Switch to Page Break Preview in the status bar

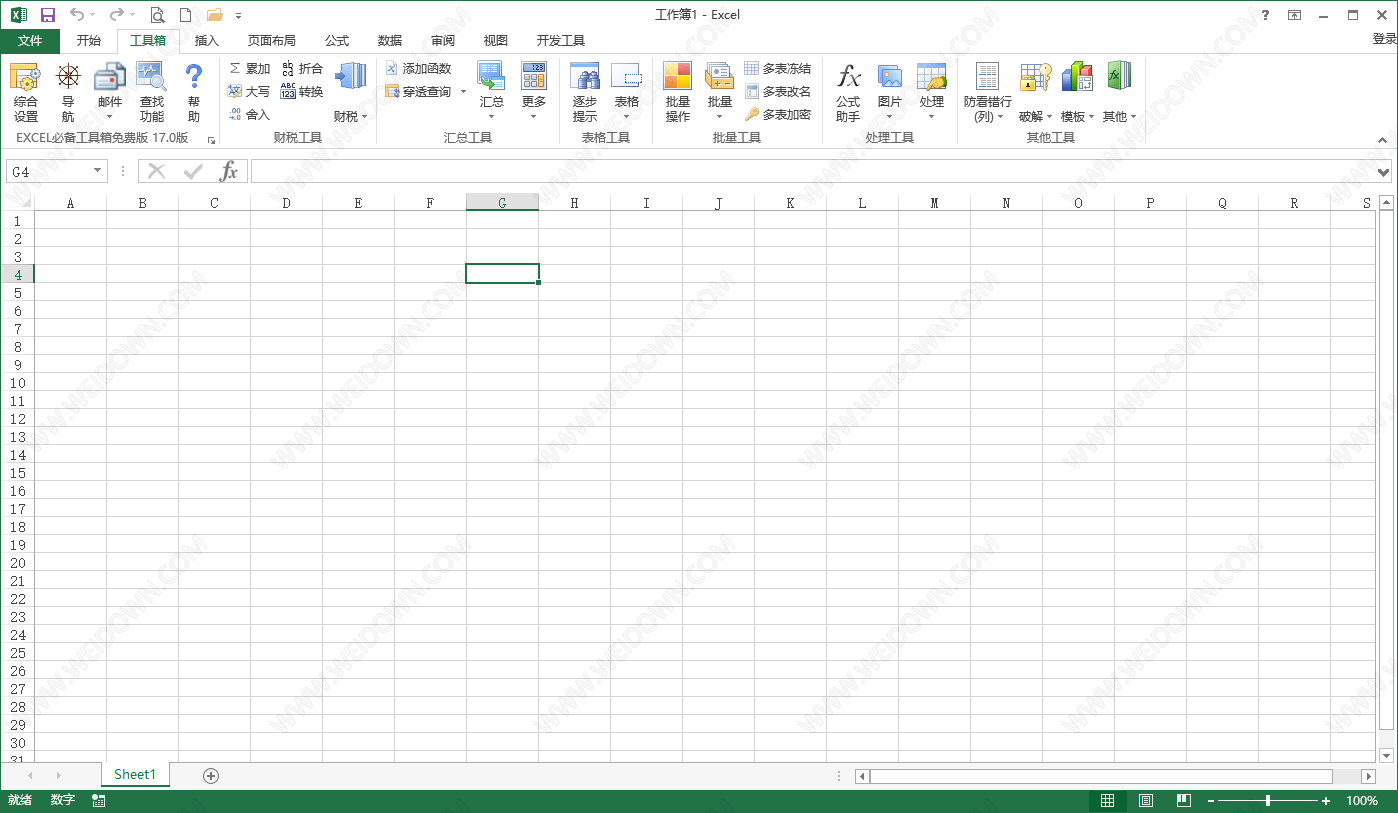point(1184,800)
